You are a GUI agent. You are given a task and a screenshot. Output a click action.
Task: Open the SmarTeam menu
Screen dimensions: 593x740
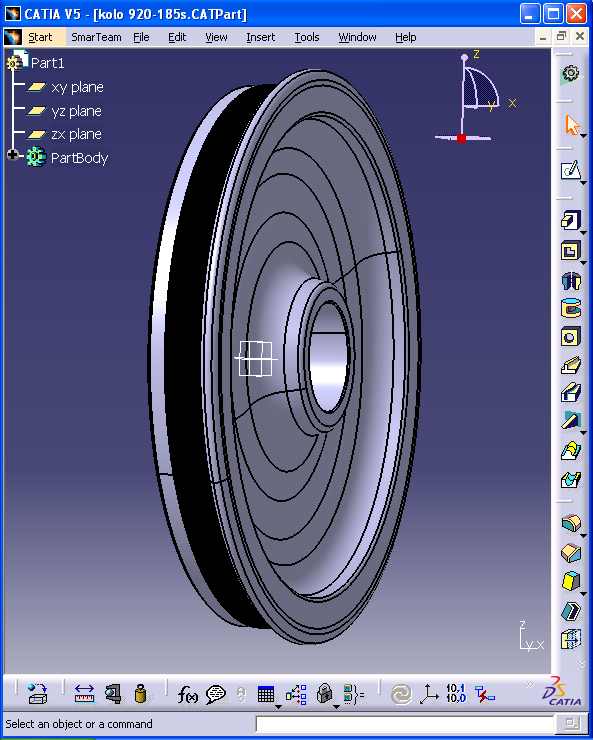[96, 37]
